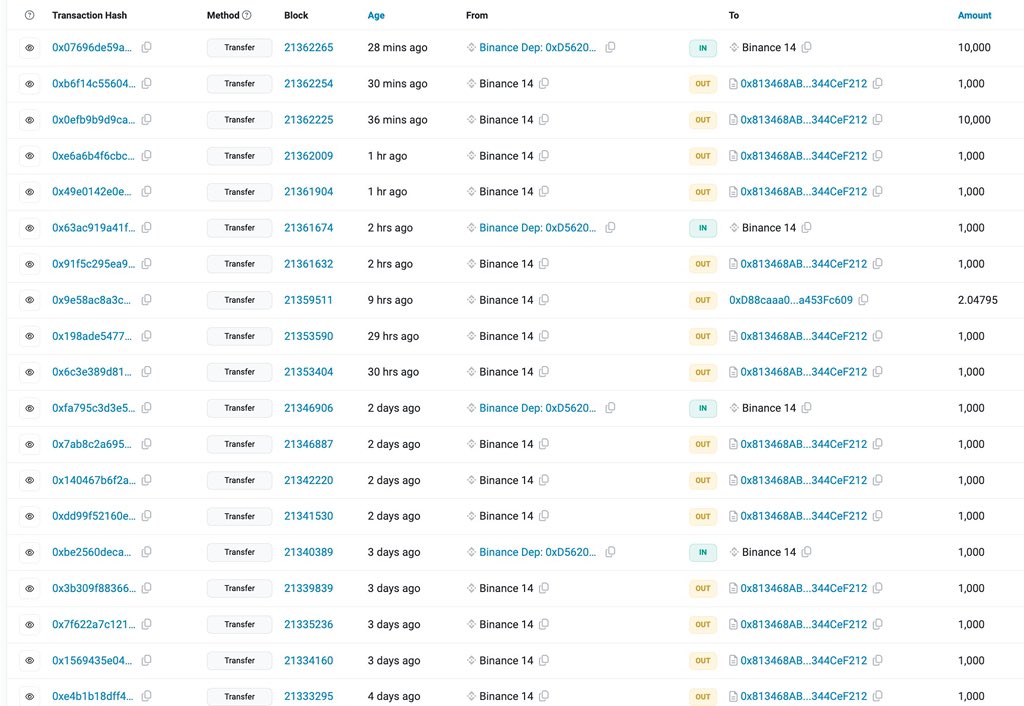
Task: Click the Transaction Hash column header
Action: click(89, 15)
